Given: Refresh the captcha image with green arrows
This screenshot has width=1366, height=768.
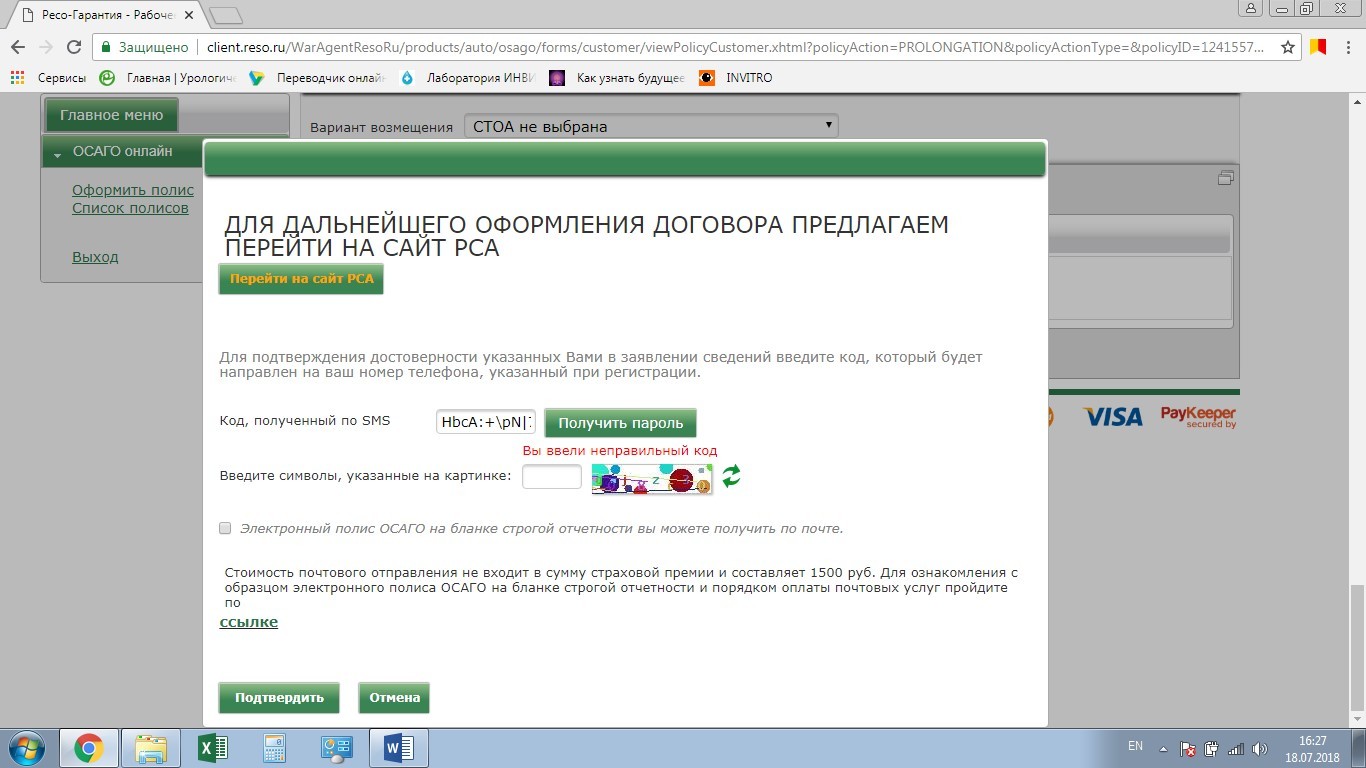Looking at the screenshot, I should [731, 477].
